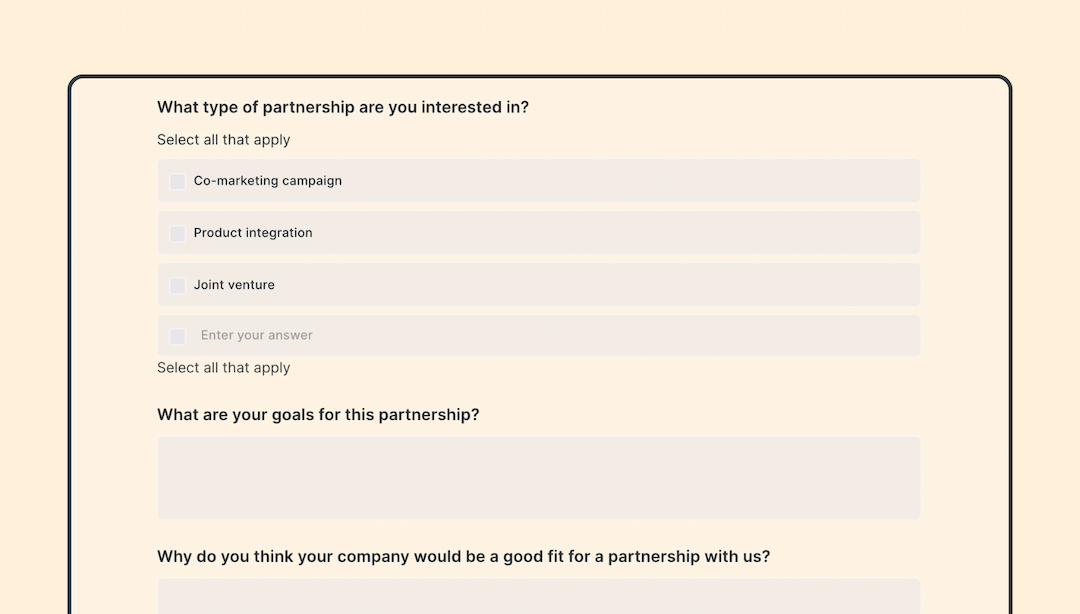Toggle the Co-marketing campaign checkbox

coord(177,181)
